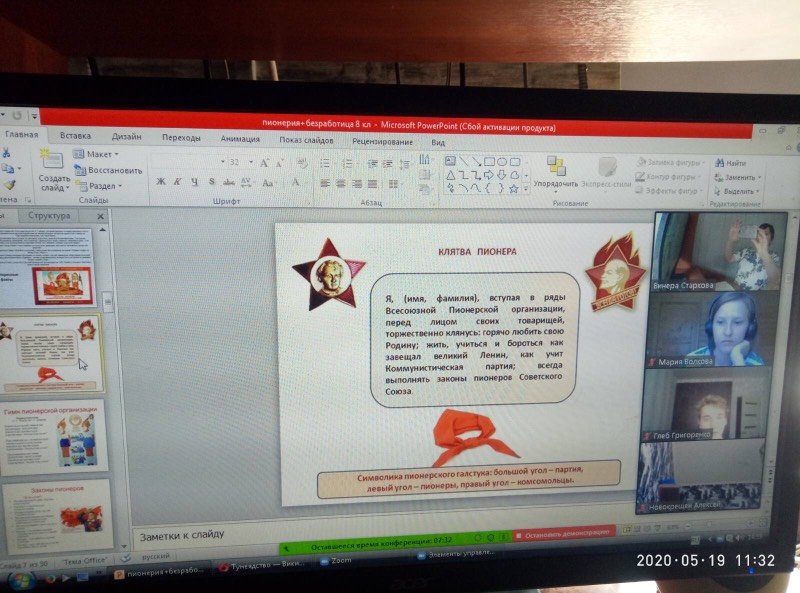Click the font color letter A button
Screen dimensions: 800x593
pos(295,183)
